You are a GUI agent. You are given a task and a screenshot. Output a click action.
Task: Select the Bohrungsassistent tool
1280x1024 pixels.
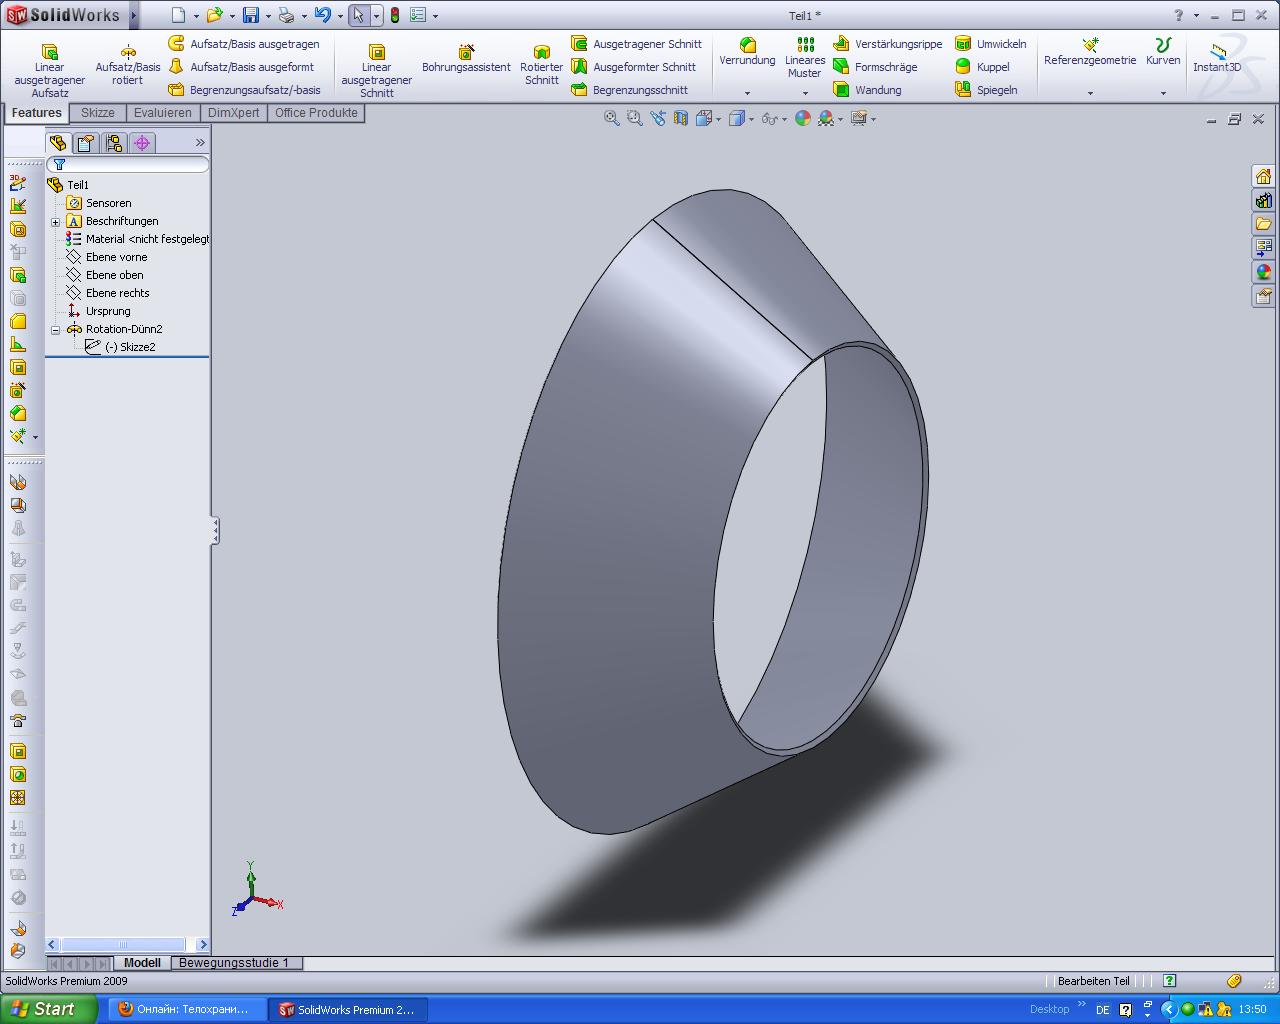click(466, 59)
